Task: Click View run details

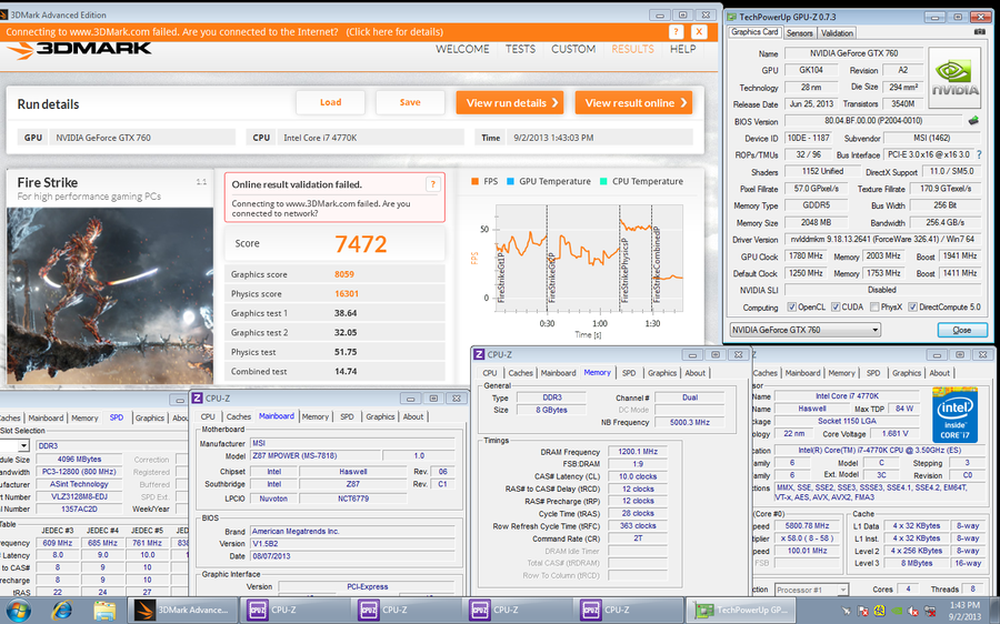Action: [x=510, y=103]
